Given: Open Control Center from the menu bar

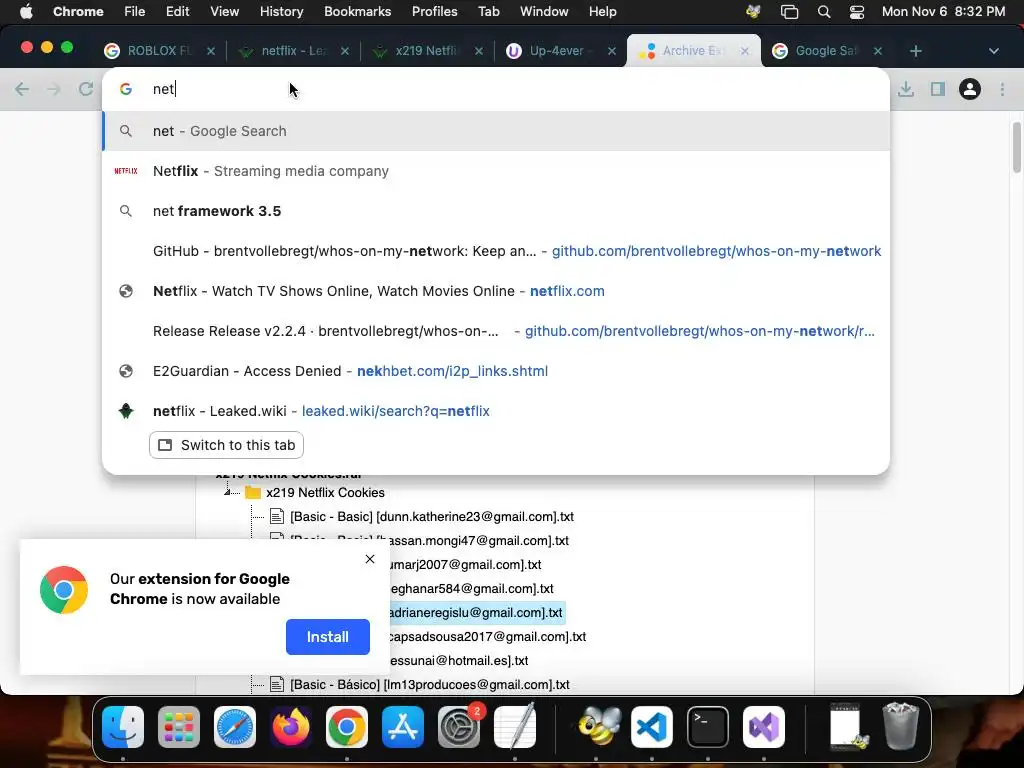Looking at the screenshot, I should 857,12.
